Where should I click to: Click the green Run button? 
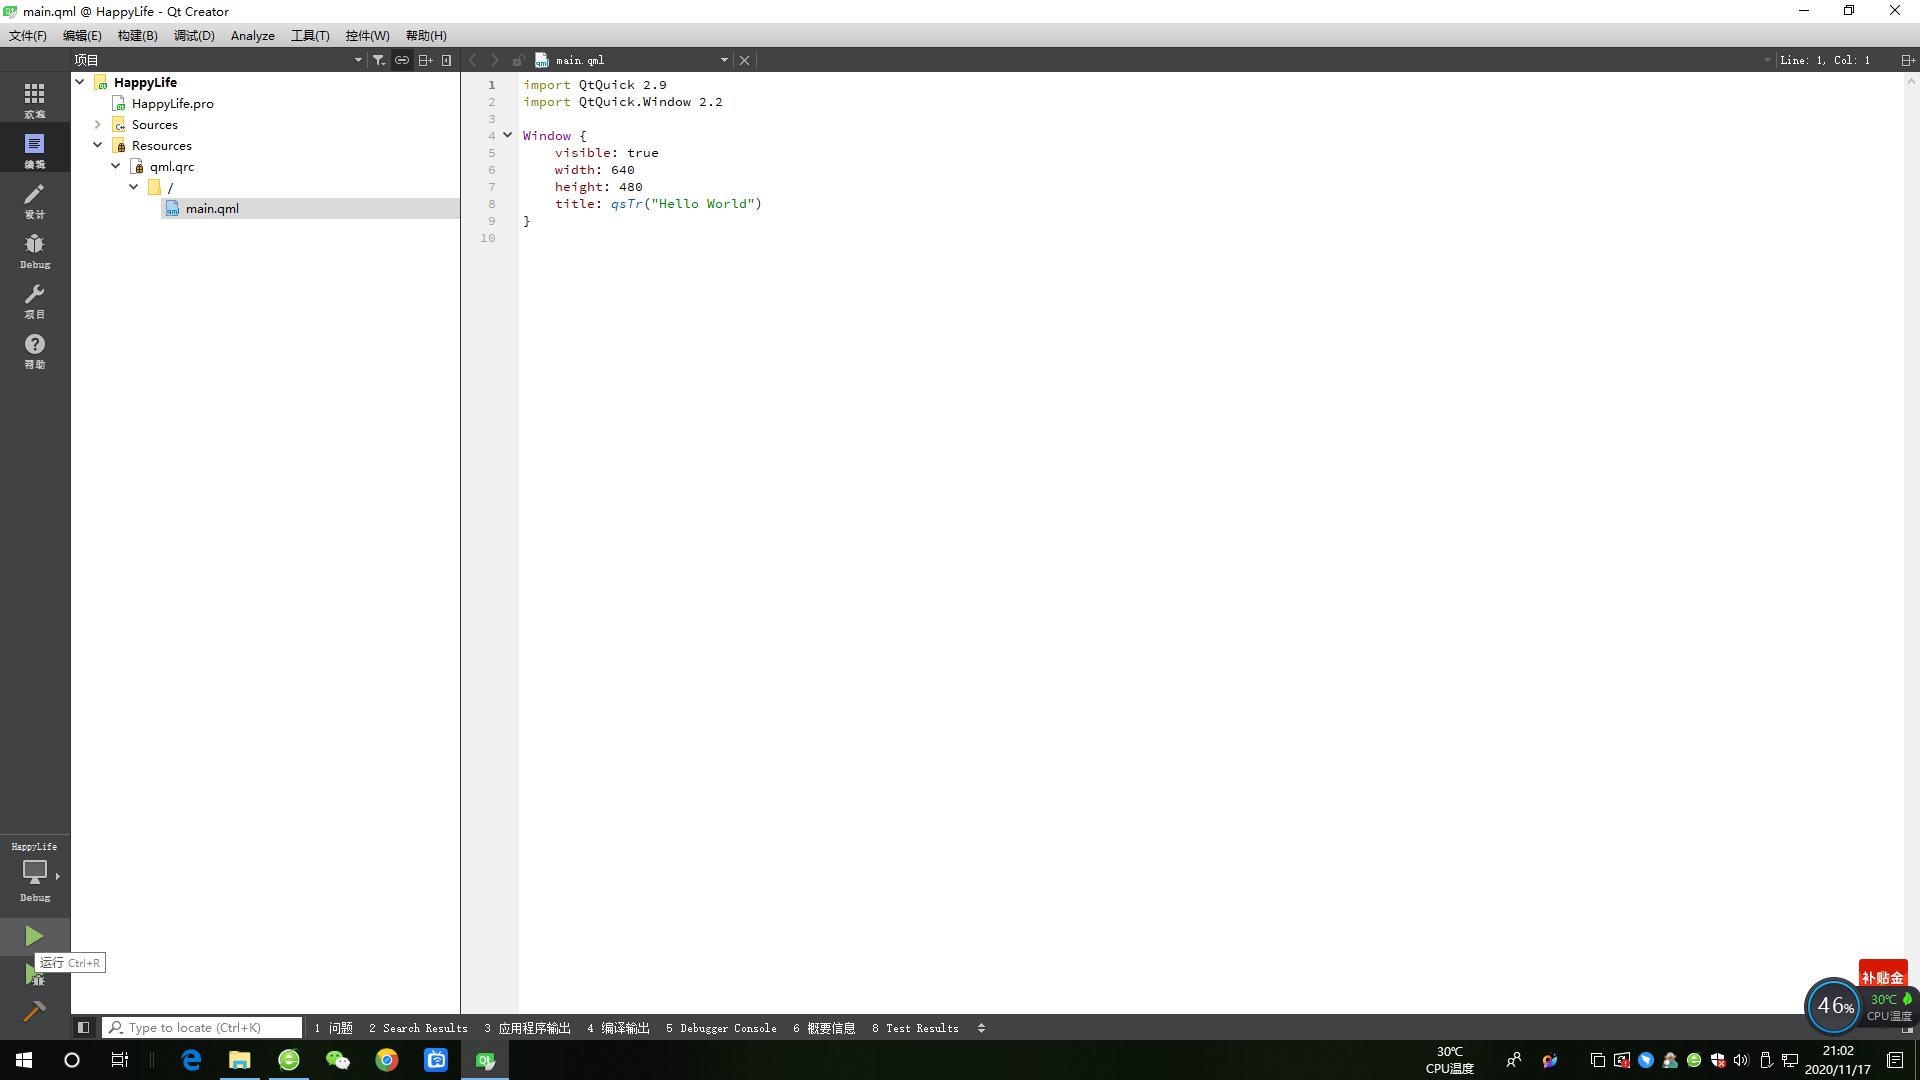tap(34, 936)
